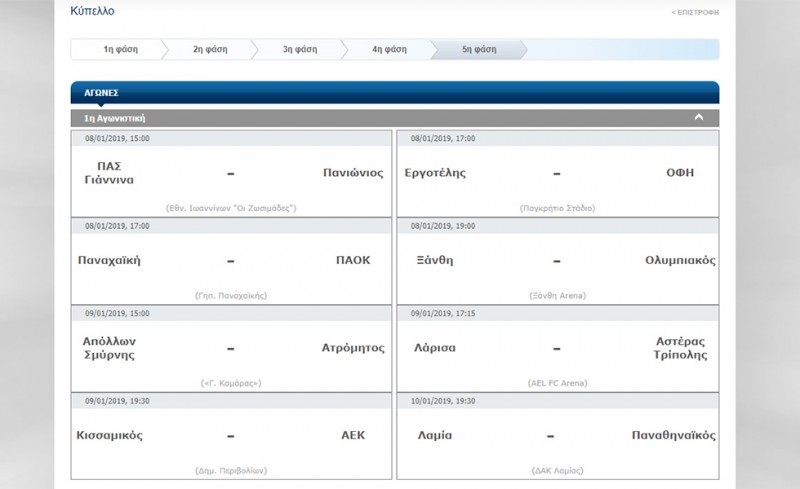Click the Πανιώνιος team name

coord(353,173)
